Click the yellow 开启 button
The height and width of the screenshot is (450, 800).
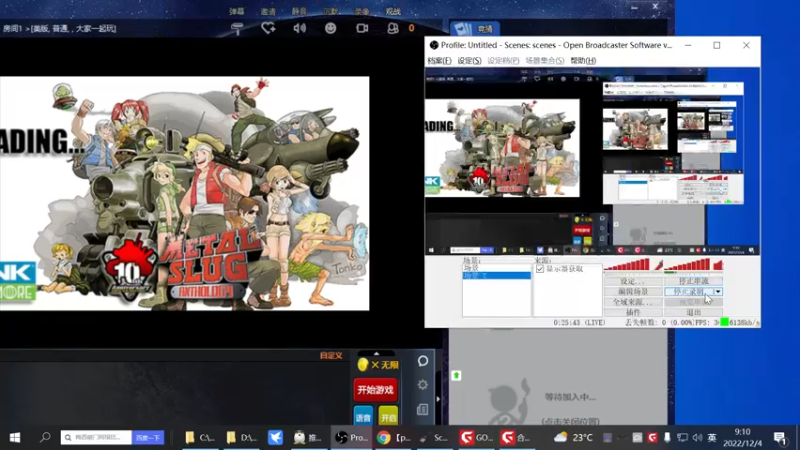click(x=388, y=417)
